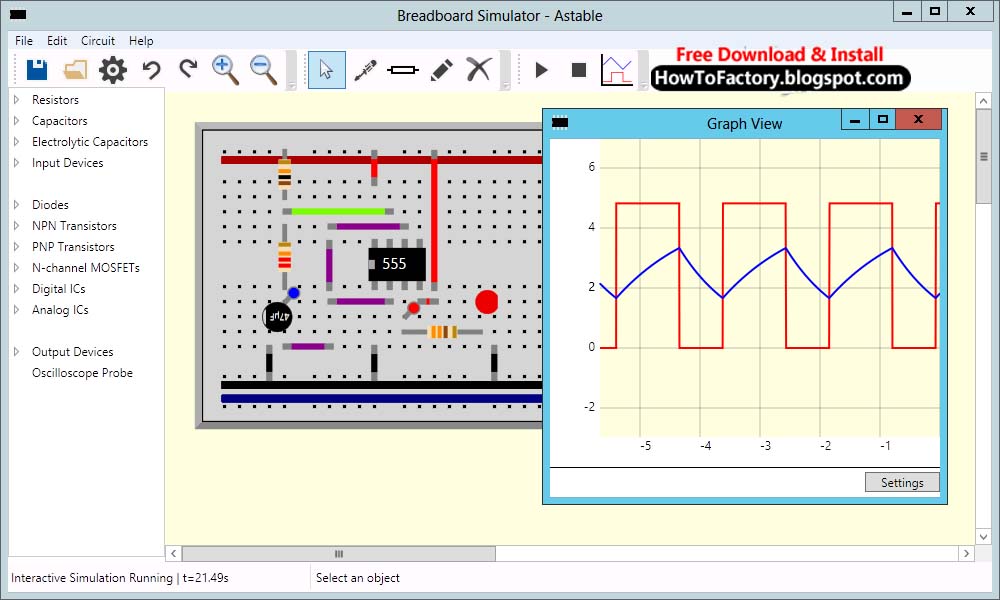
Task: Select the delete/cut tool
Action: click(x=478, y=69)
